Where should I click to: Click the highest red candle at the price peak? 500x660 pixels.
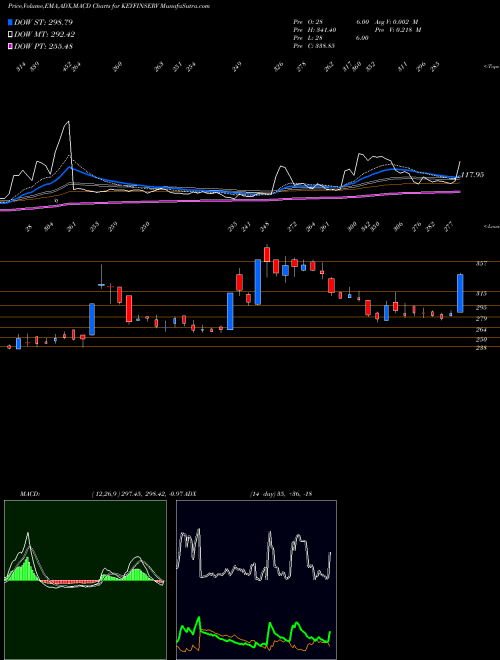click(267, 254)
